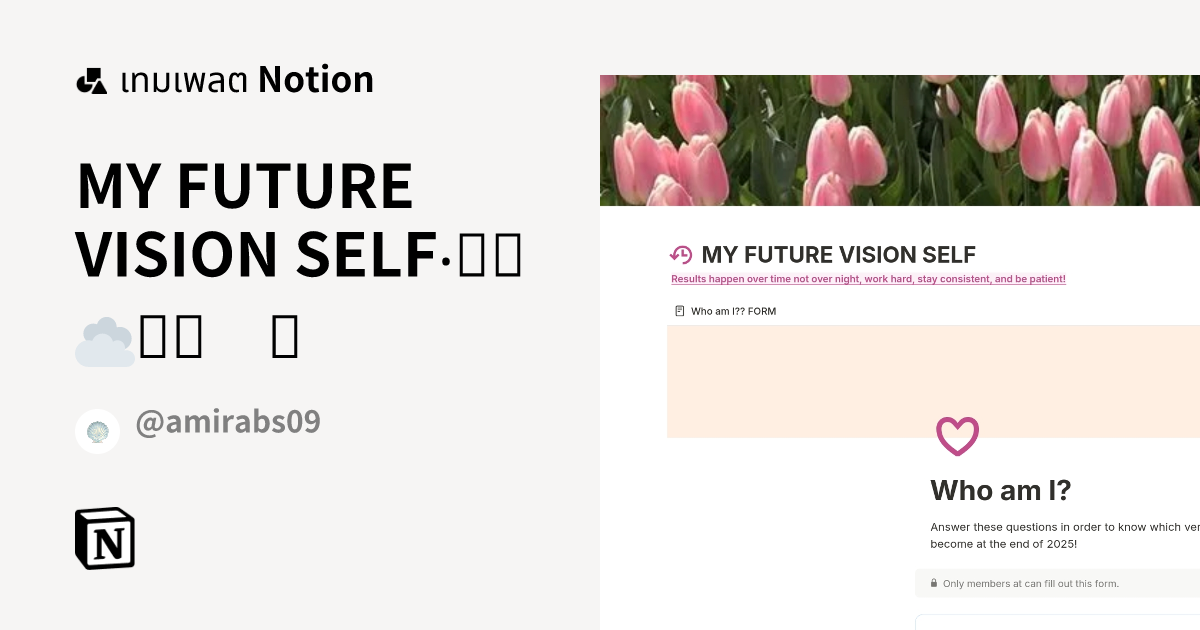This screenshot has width=1200, height=630.
Task: Click the MY FUTURE VISION SELF page heading
Action: click(x=838, y=255)
